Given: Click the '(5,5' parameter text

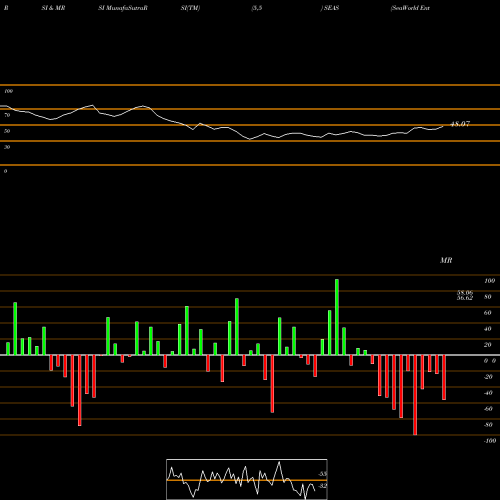Looking at the screenshot, I should [x=257, y=8].
